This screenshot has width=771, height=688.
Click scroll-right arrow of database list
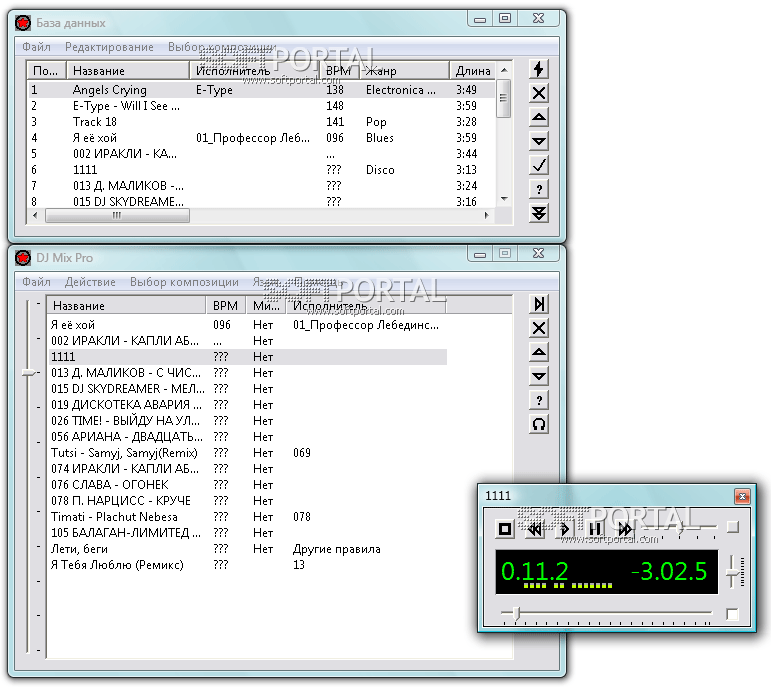click(486, 215)
